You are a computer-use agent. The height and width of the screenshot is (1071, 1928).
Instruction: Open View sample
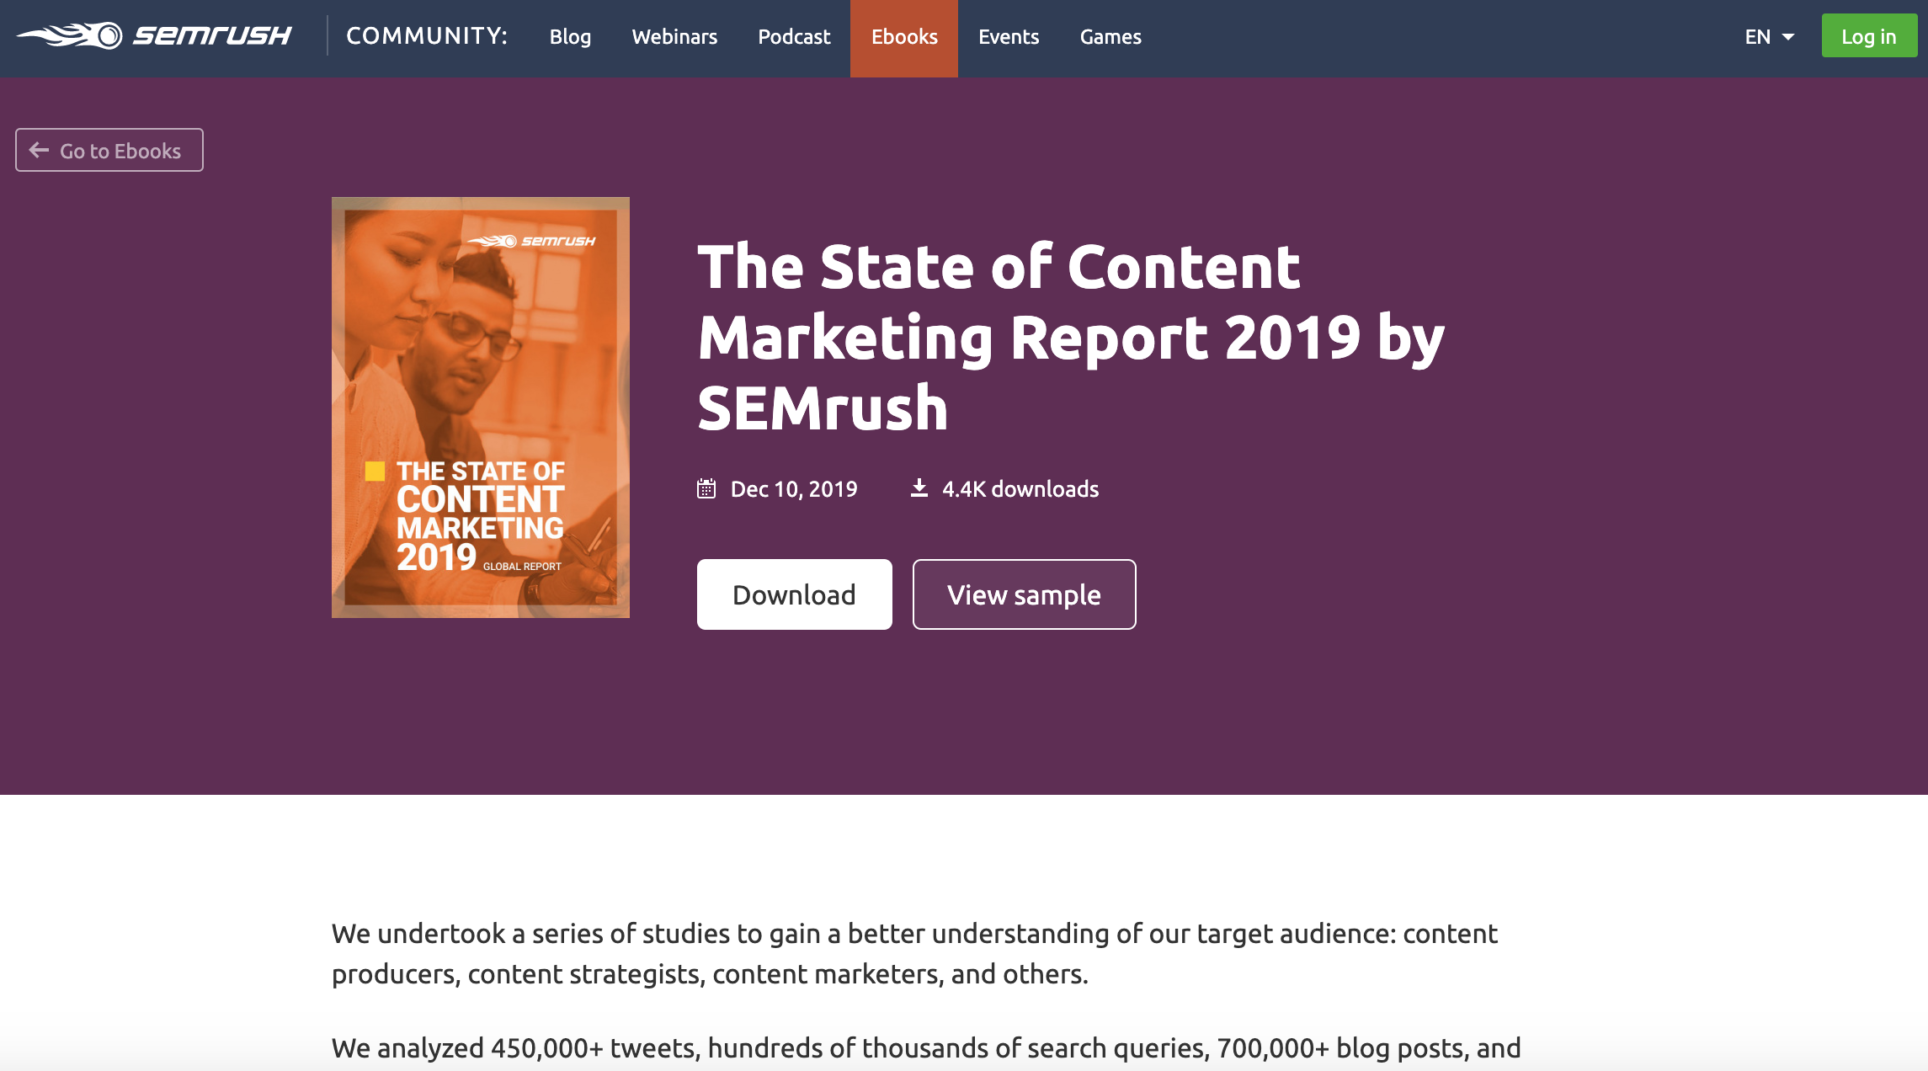1023,594
